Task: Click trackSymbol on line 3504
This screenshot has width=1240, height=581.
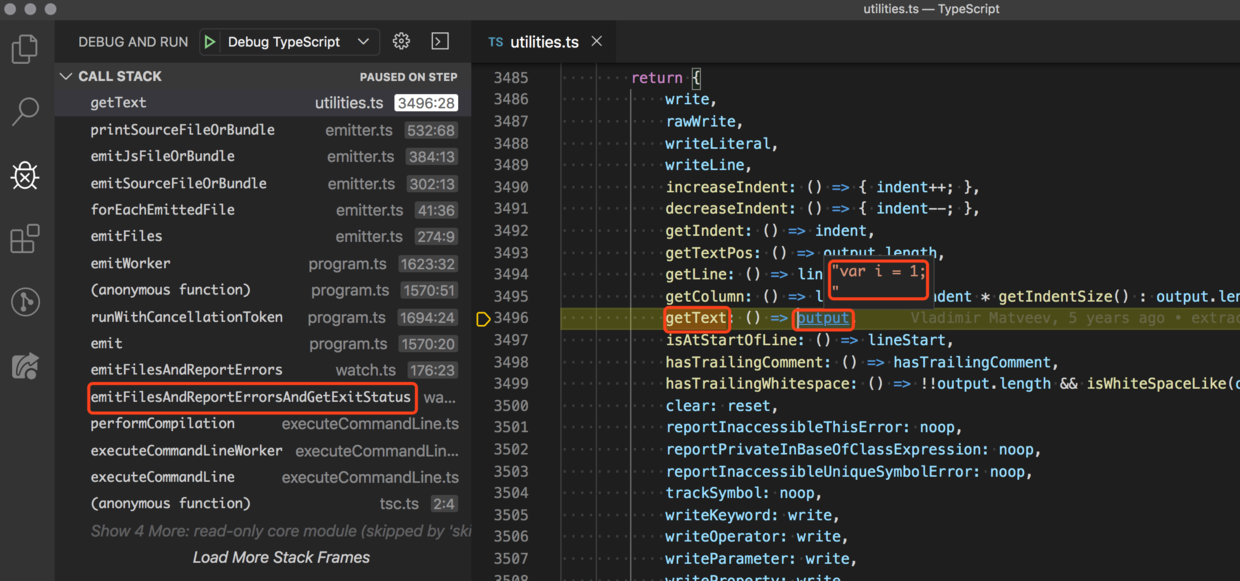Action: coord(717,493)
